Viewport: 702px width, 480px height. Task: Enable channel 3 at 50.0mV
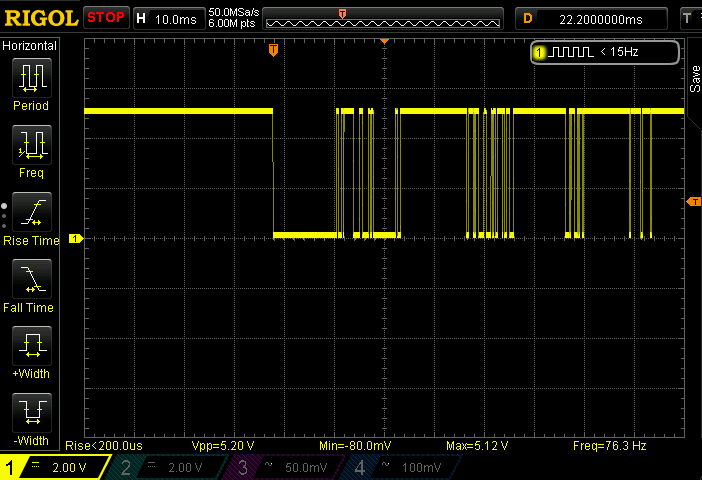(x=284, y=467)
